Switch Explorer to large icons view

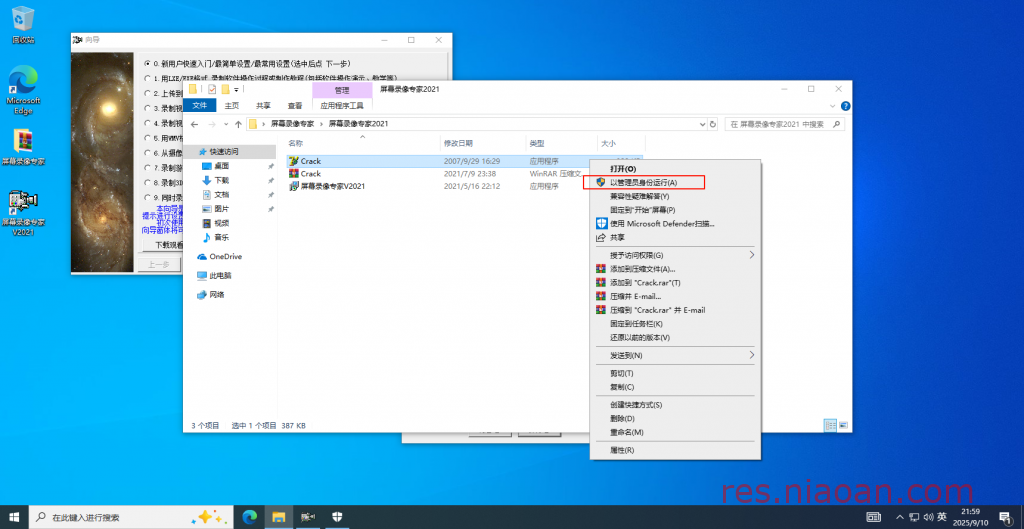click(843, 425)
